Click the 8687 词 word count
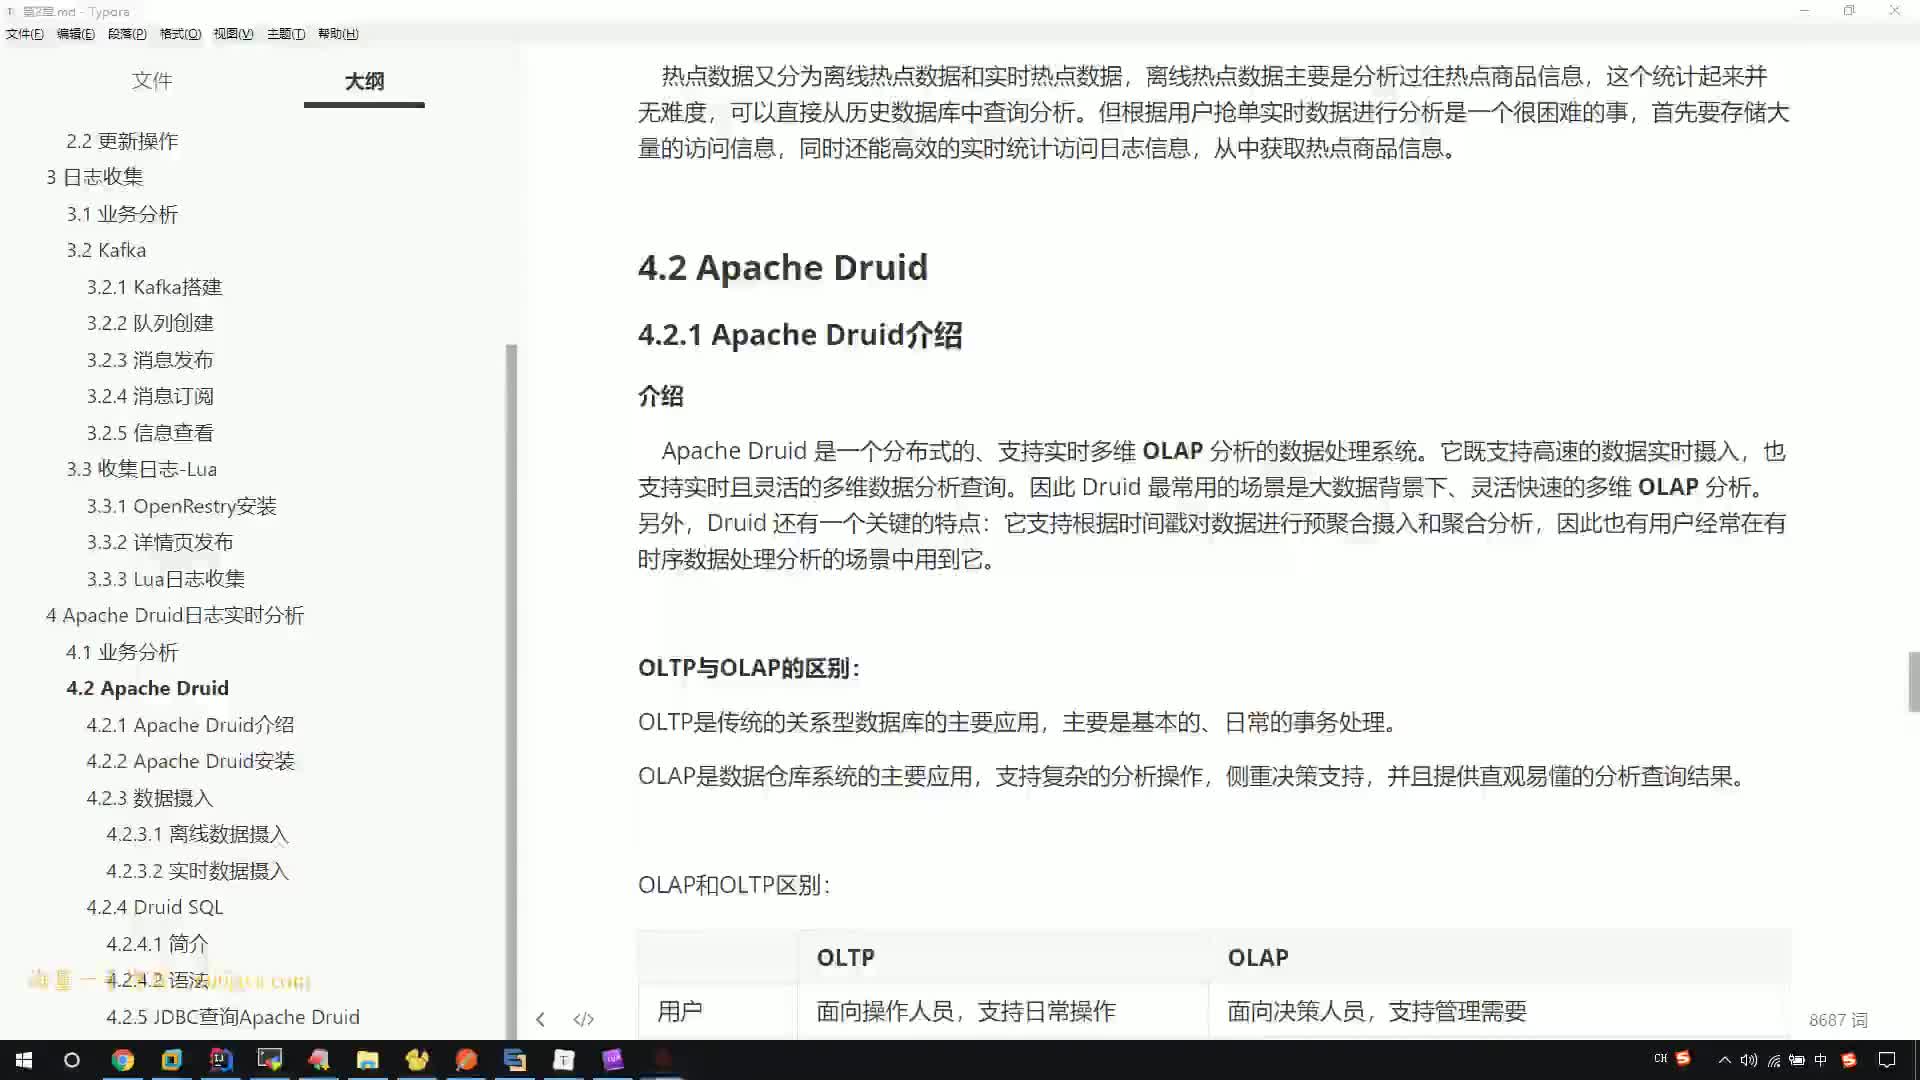Screen dimensions: 1920x1080 point(1838,1020)
